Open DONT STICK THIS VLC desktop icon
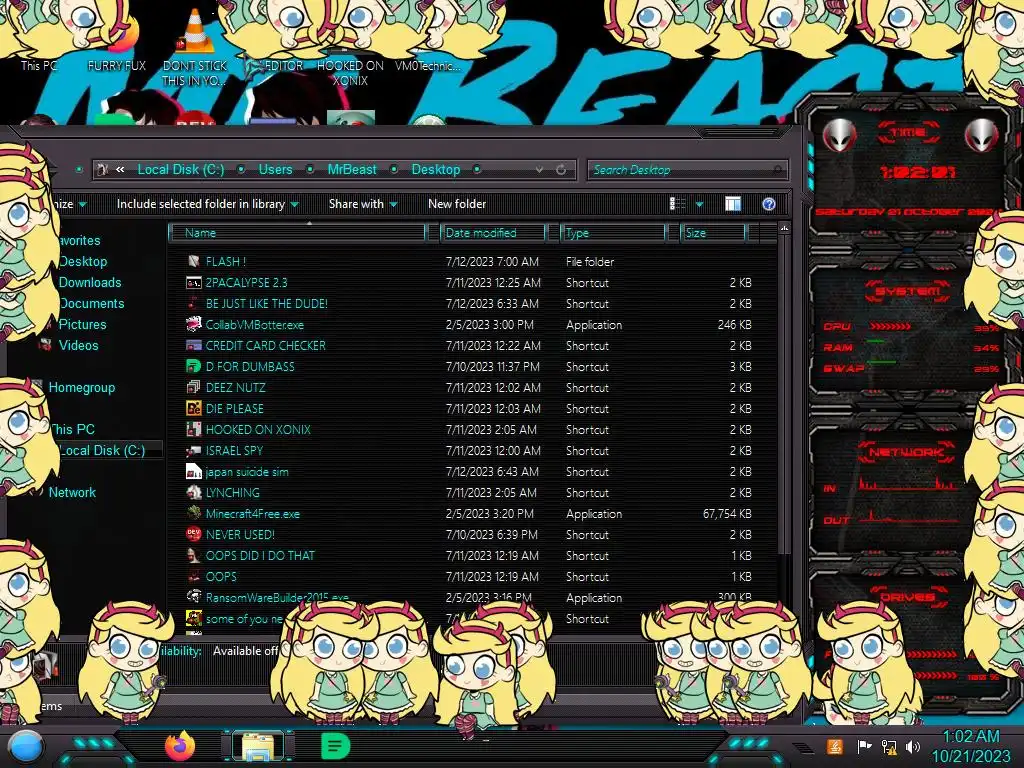The image size is (1024, 768). pyautogui.click(x=194, y=31)
